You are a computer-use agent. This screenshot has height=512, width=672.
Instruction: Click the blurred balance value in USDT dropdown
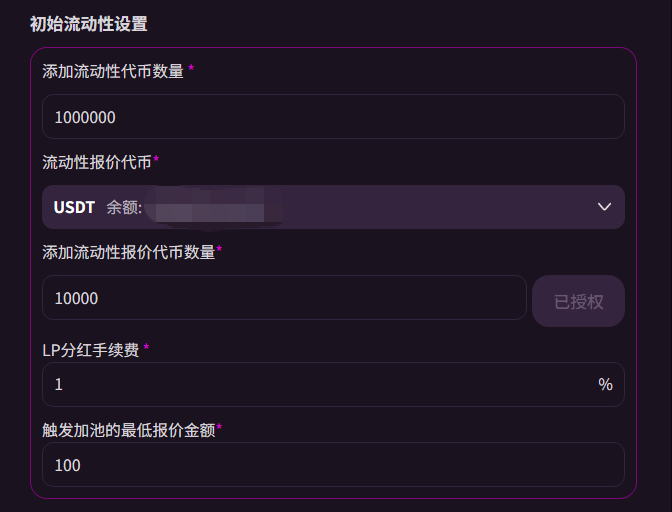[x=213, y=208]
